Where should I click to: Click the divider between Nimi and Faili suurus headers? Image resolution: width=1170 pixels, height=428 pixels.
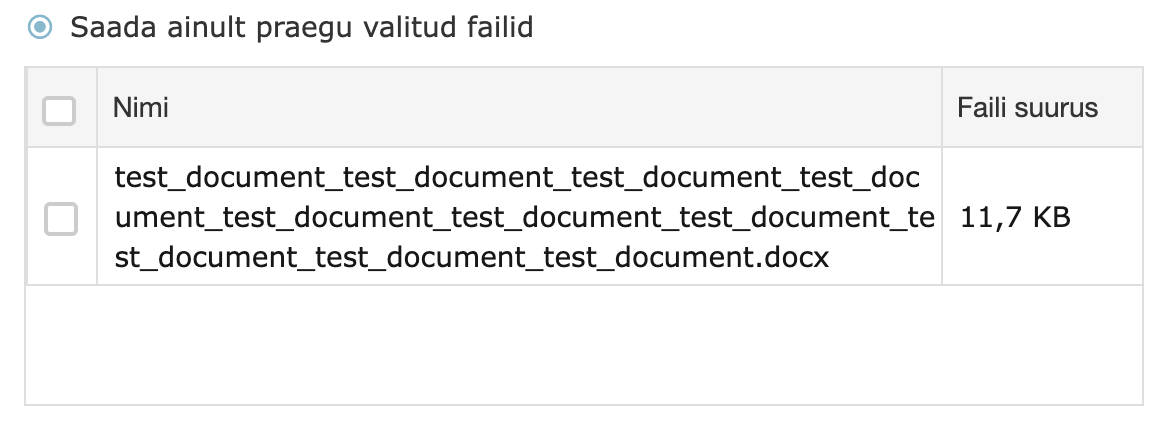click(942, 108)
